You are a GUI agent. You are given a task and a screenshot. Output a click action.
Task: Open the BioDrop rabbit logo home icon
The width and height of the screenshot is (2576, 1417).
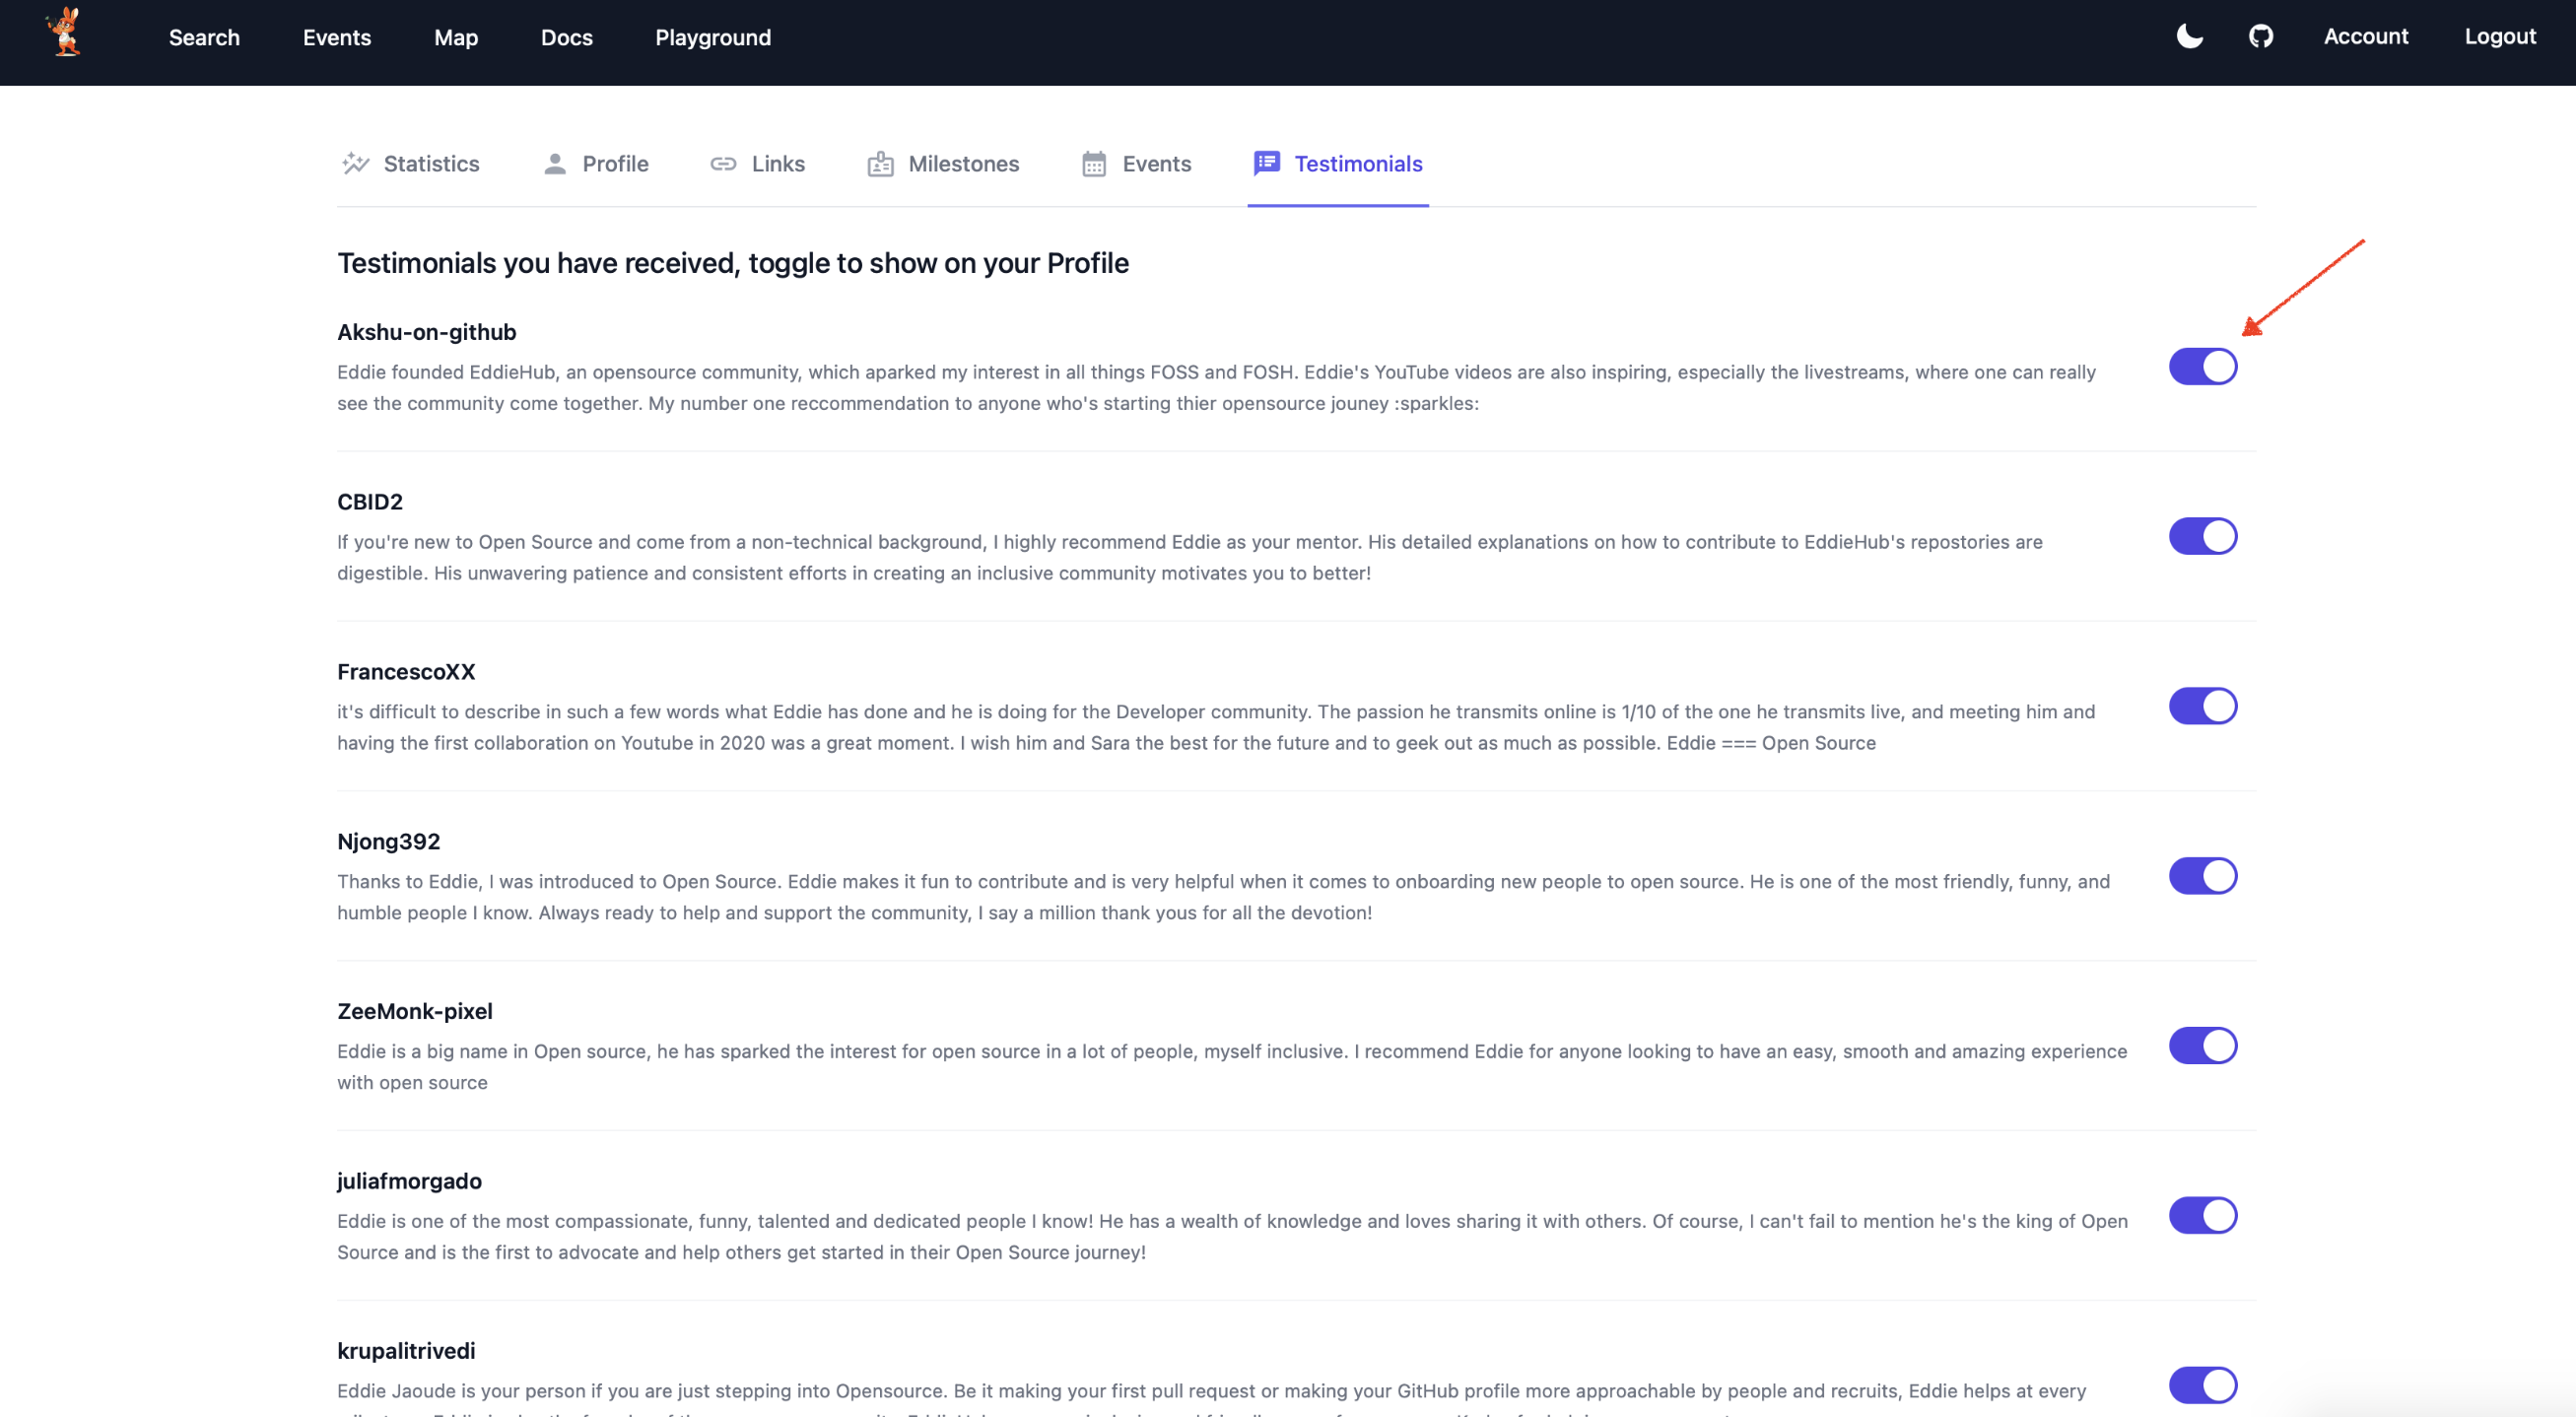pos(64,33)
